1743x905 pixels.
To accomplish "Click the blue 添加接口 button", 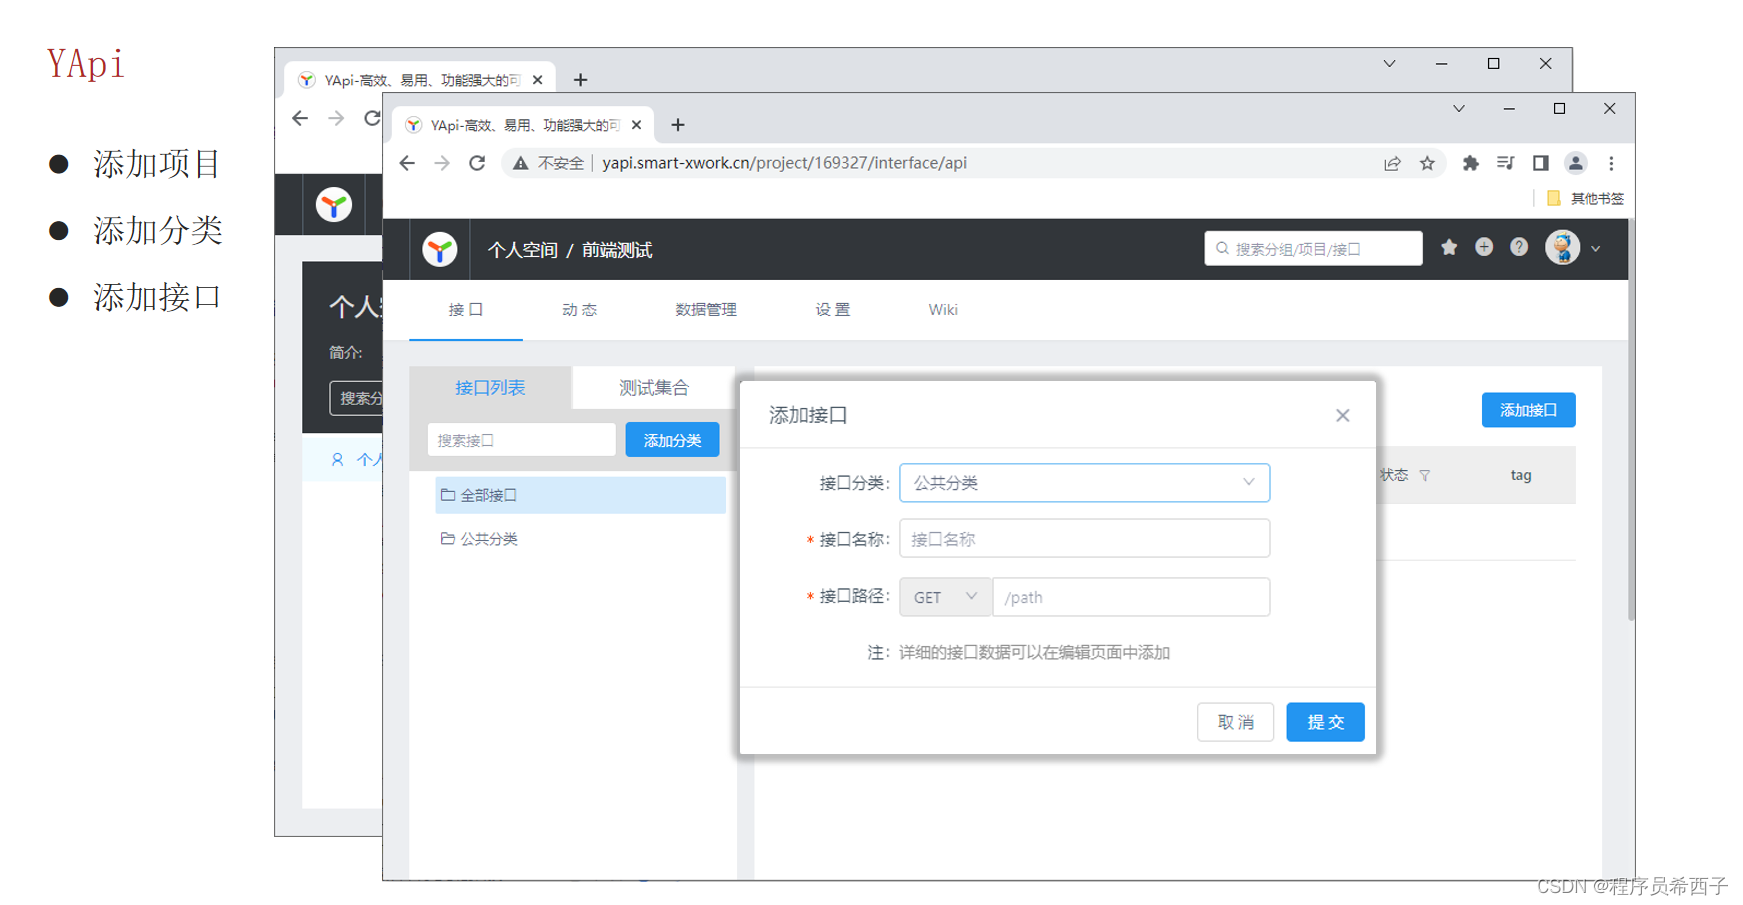I will [x=1528, y=410].
